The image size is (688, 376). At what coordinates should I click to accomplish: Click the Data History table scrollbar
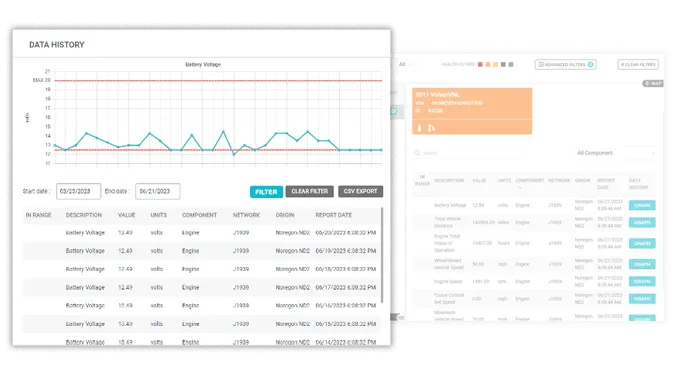[382, 255]
